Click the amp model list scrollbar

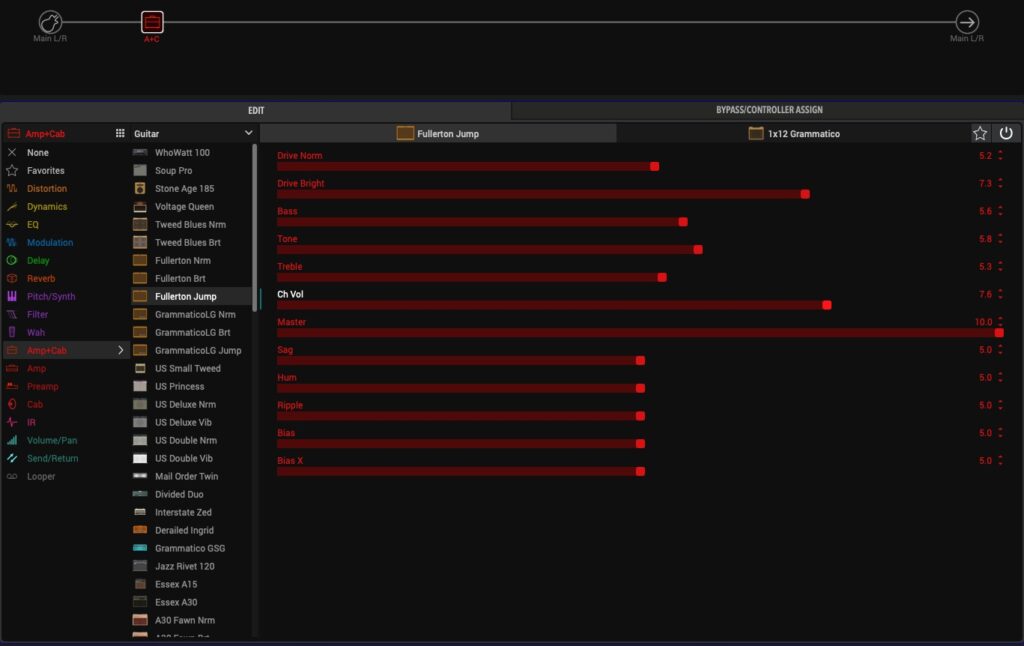(255, 230)
